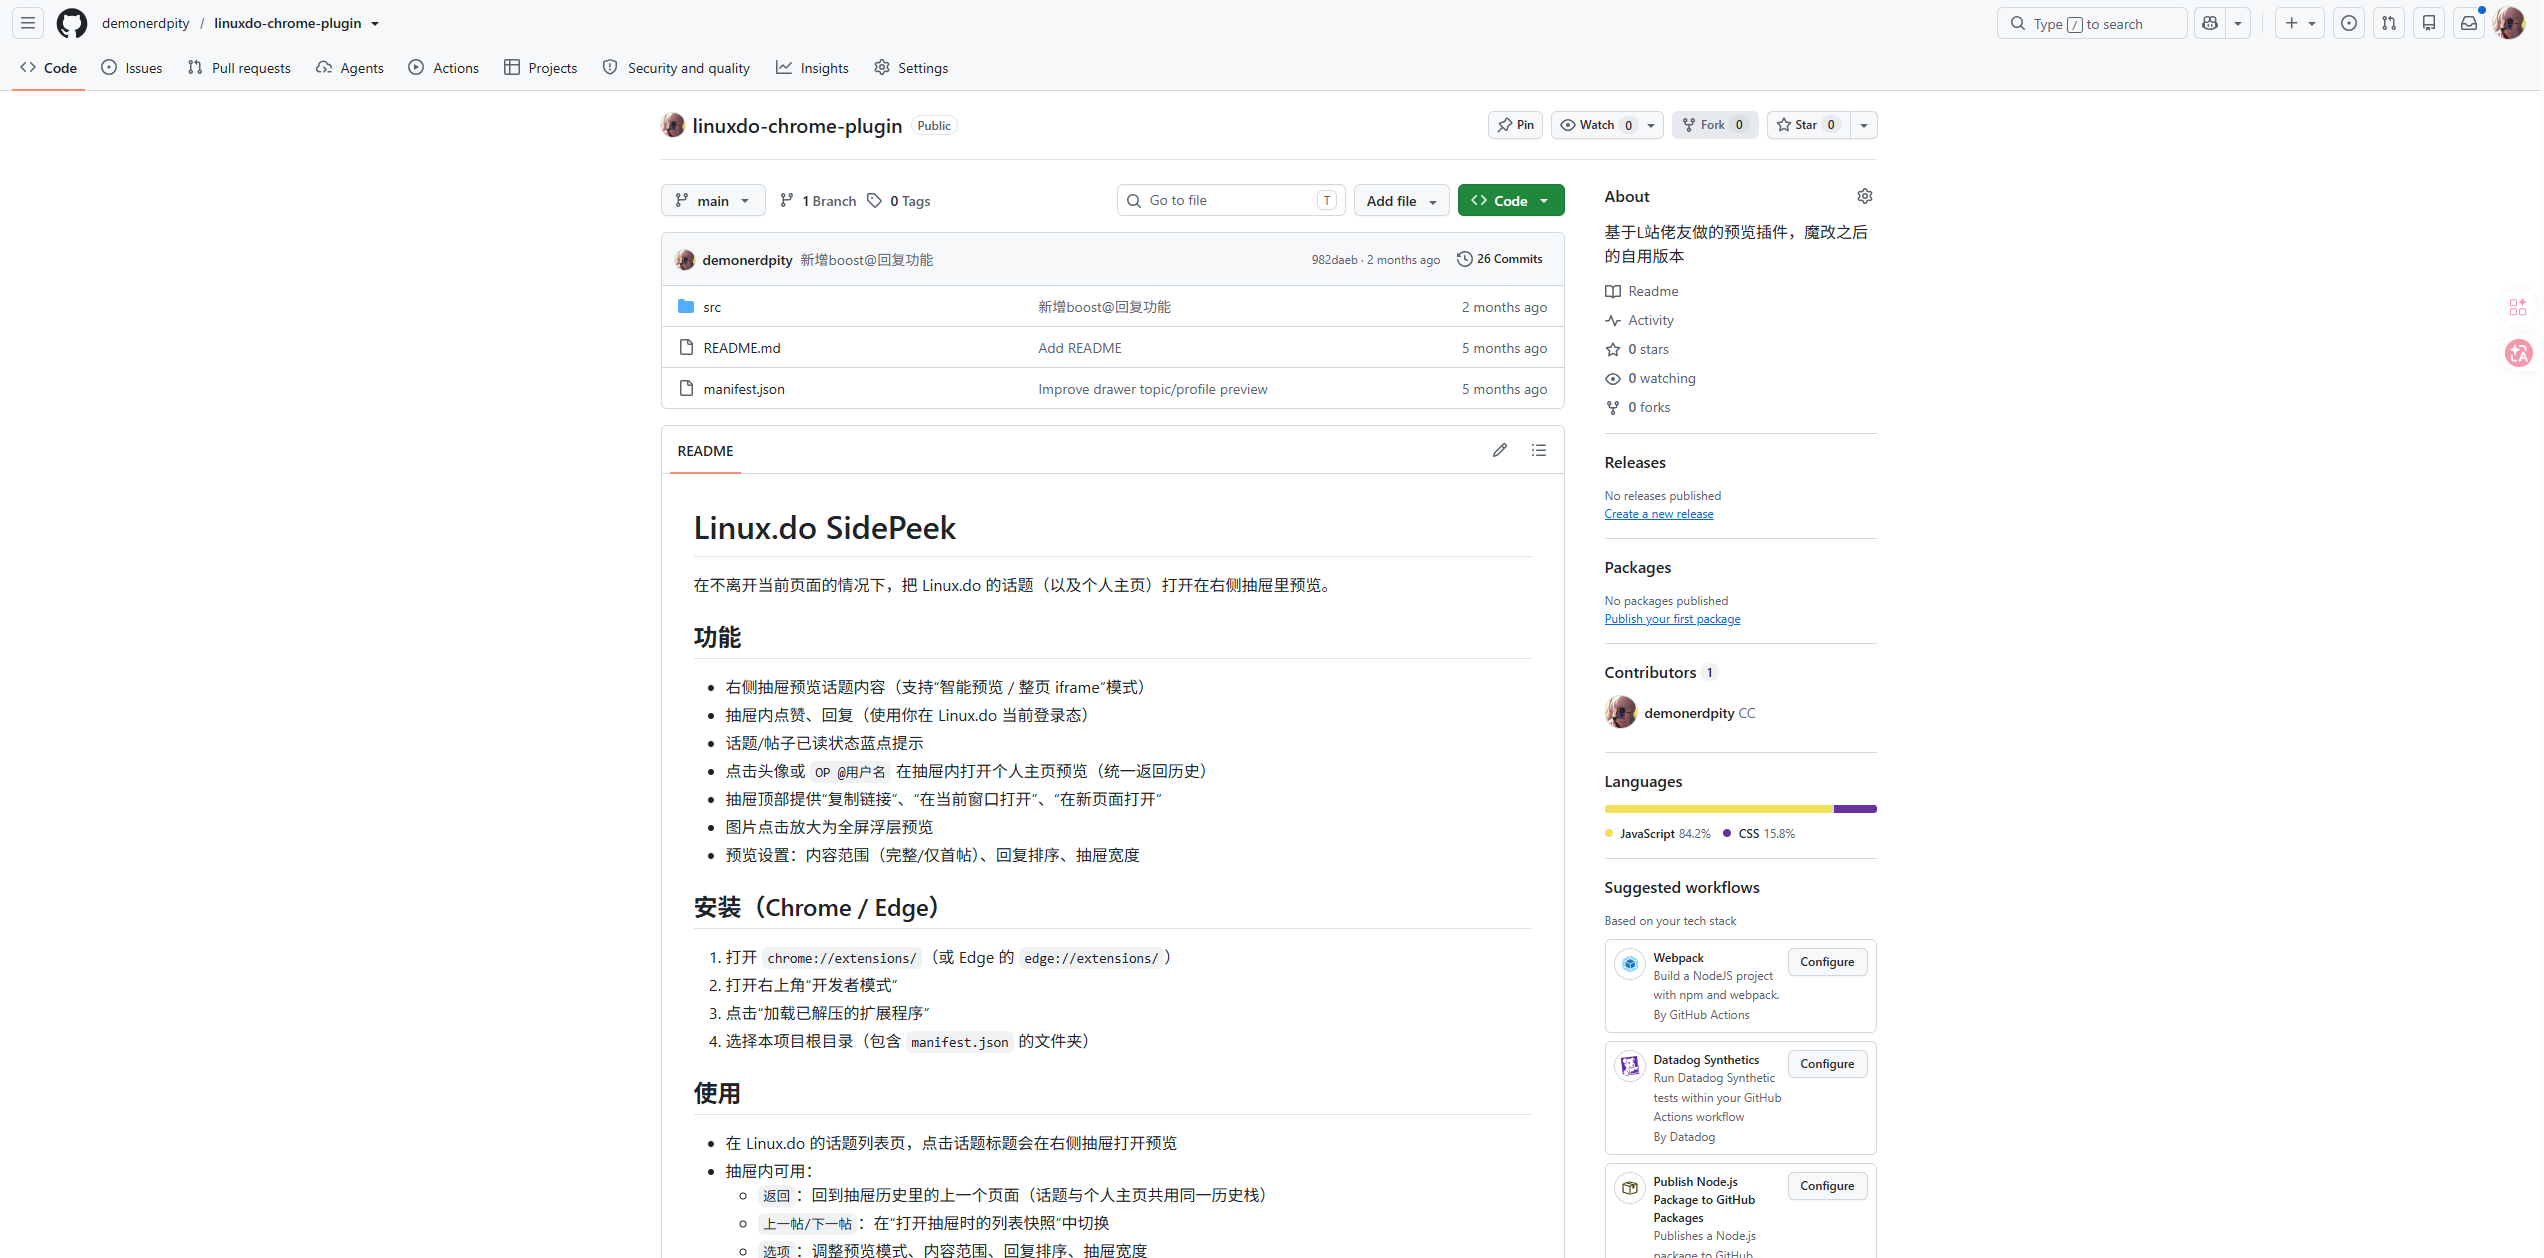The height and width of the screenshot is (1258, 2544).
Task: Open the Agents tab
Action: point(350,68)
